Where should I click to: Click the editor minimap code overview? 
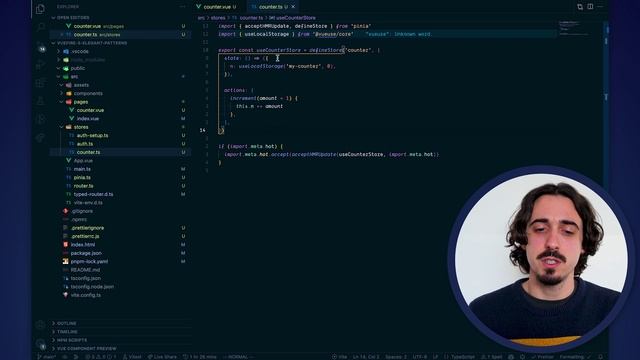pos(574,28)
